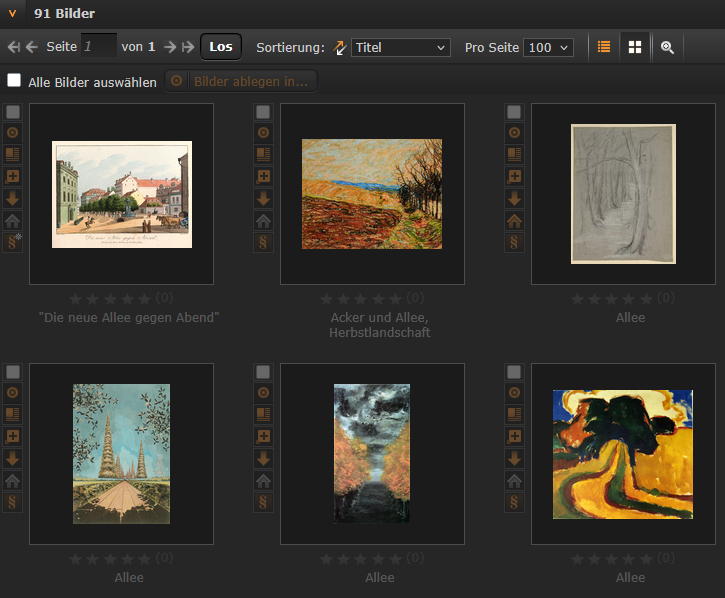
Task: Show § copyright for 'Acker und Allee, Herbstlandschaft'
Action: [x=263, y=242]
